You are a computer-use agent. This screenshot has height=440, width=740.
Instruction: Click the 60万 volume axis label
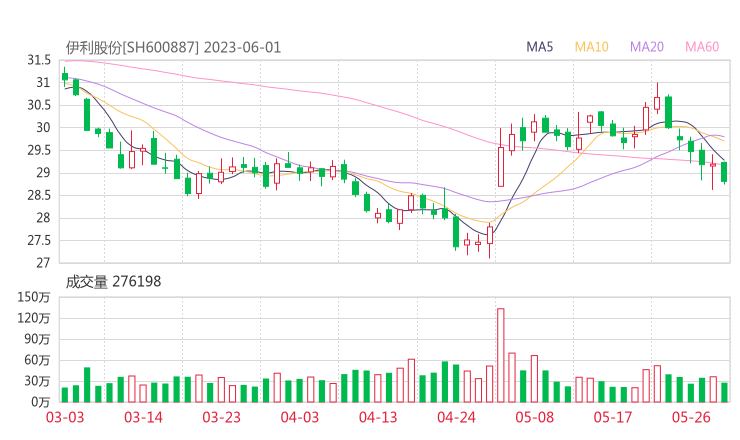[x=37, y=360]
